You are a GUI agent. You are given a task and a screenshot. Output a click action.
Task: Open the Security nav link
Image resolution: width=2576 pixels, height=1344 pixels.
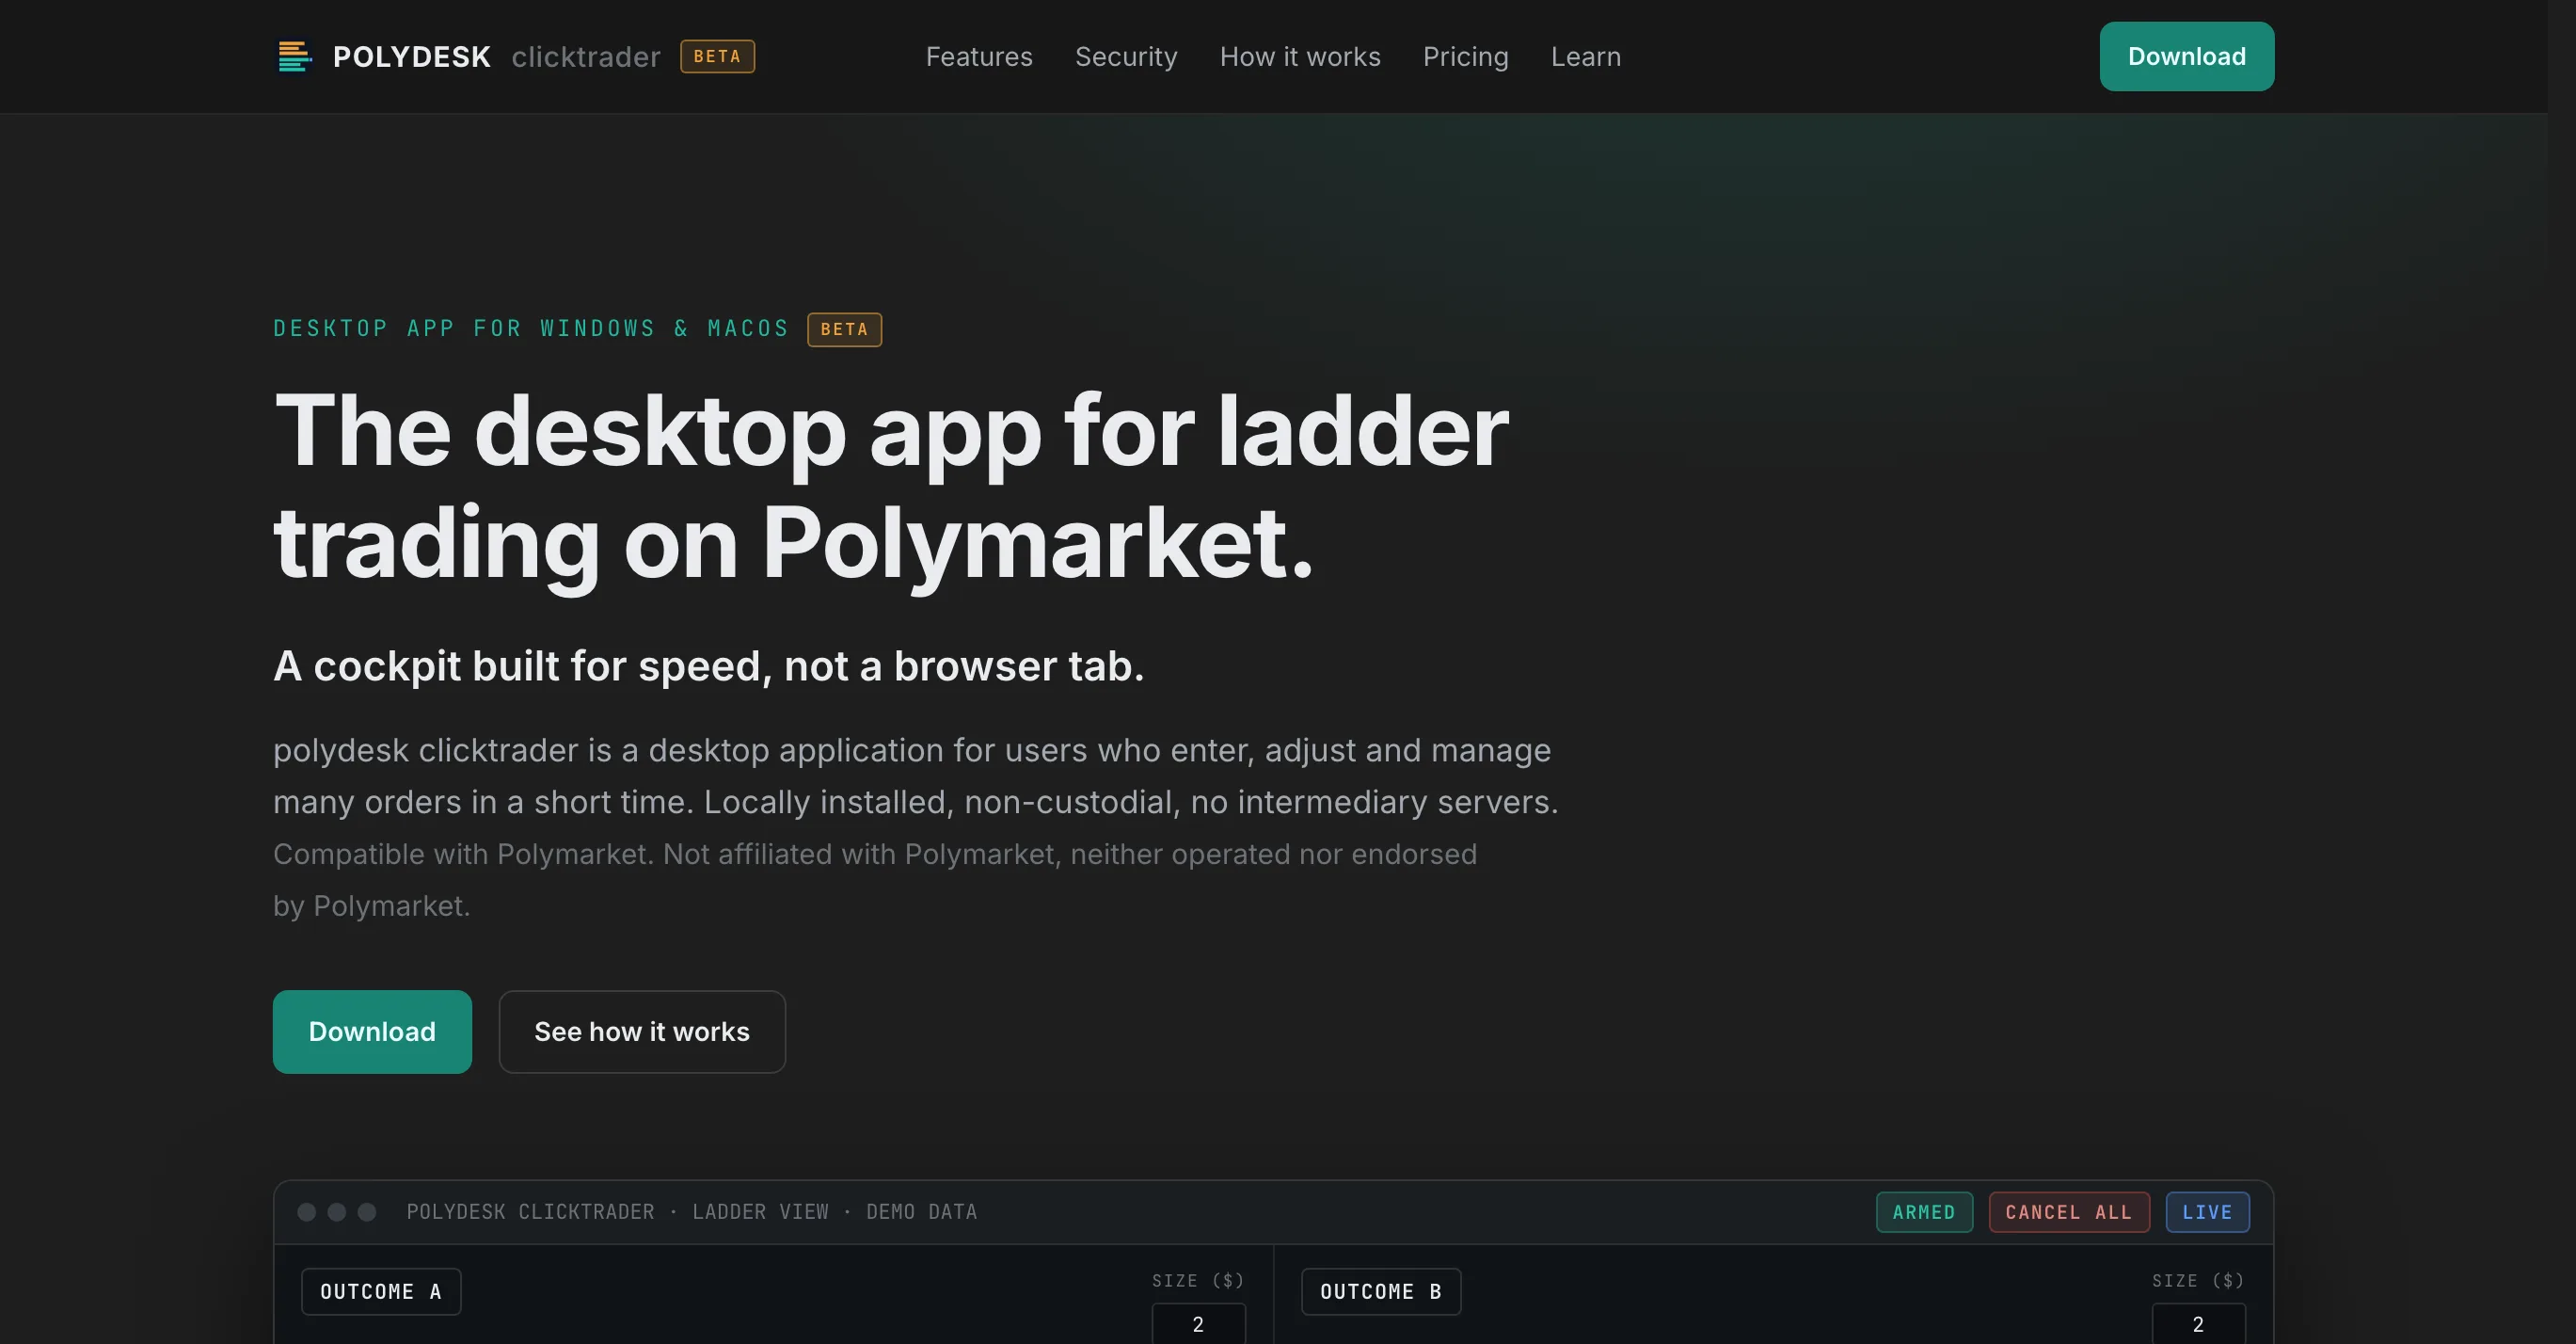[x=1126, y=57]
